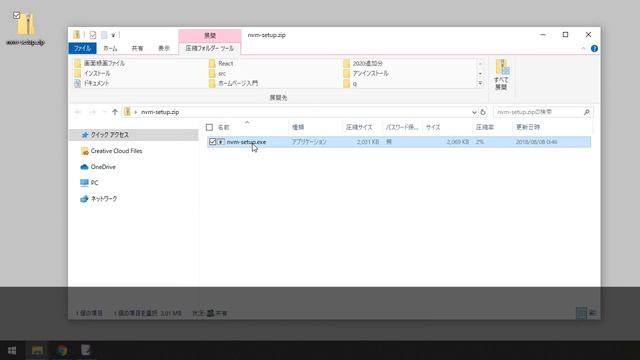Sort by パスワード保護 column header
The image size is (640, 360).
click(402, 127)
